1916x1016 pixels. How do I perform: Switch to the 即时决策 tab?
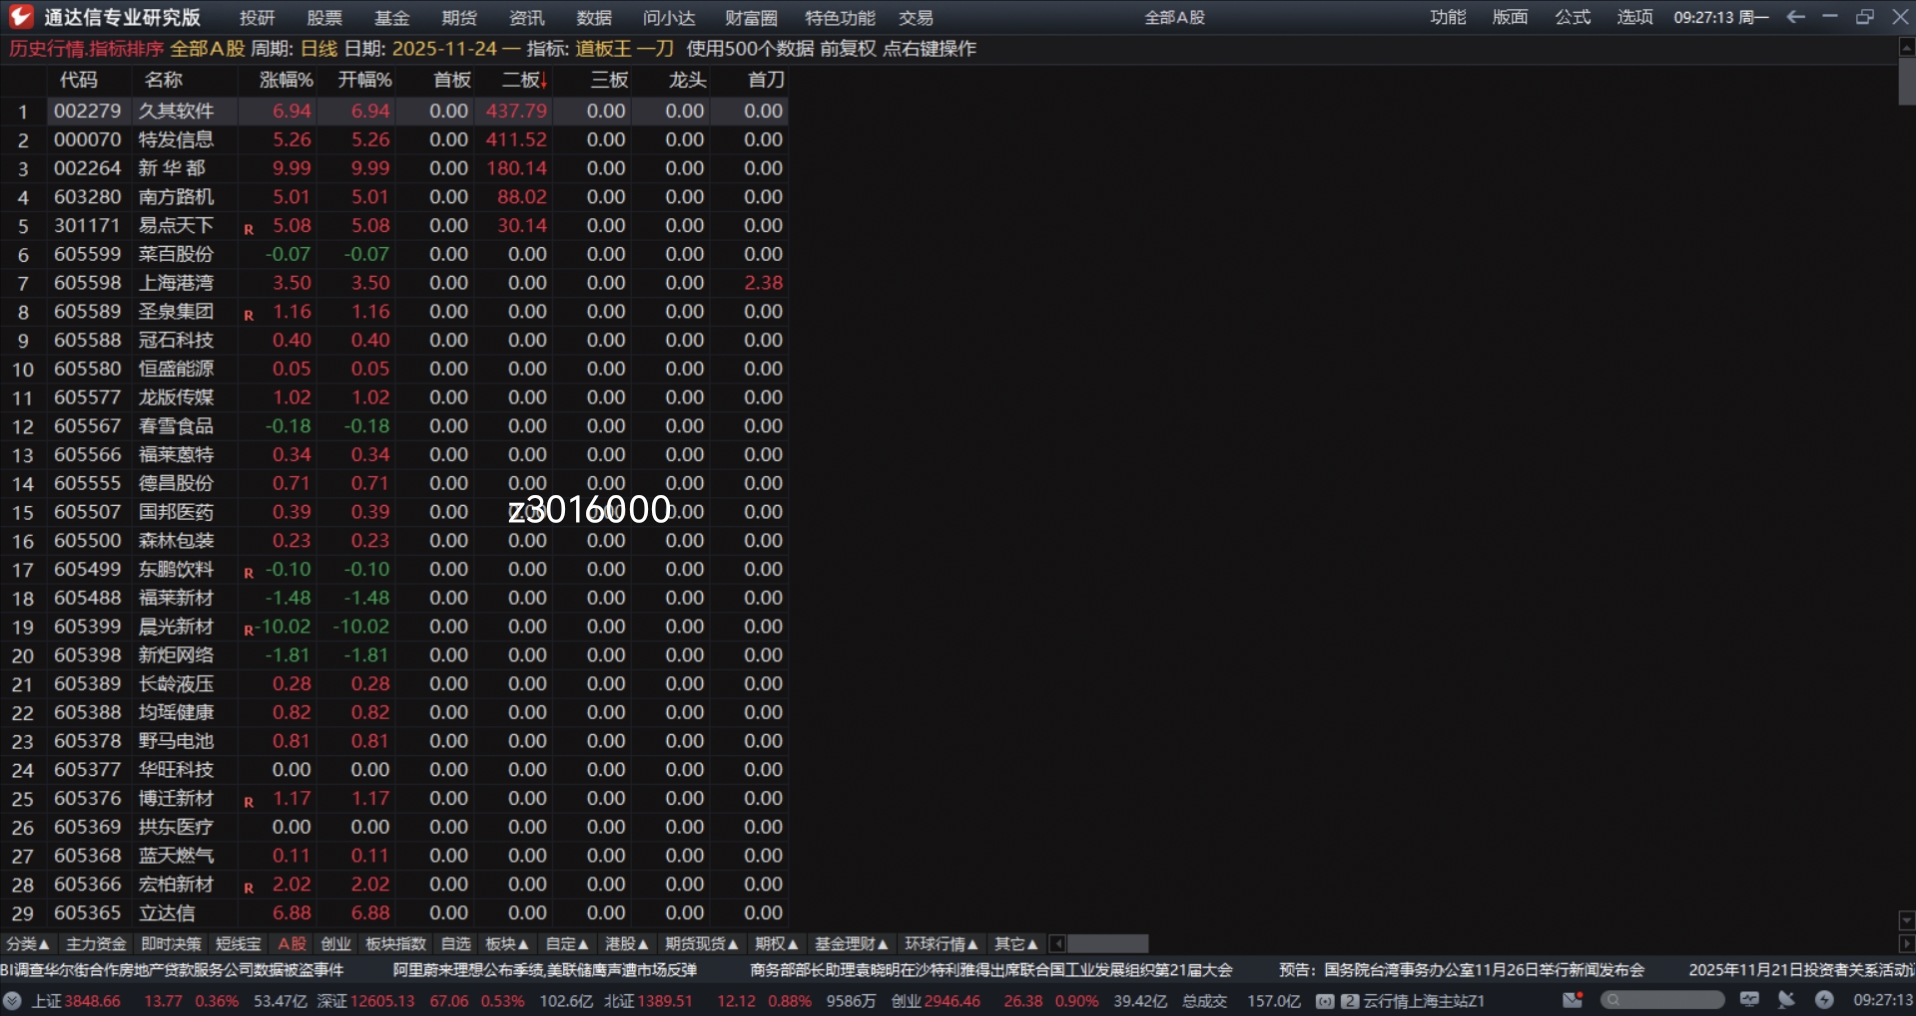171,944
